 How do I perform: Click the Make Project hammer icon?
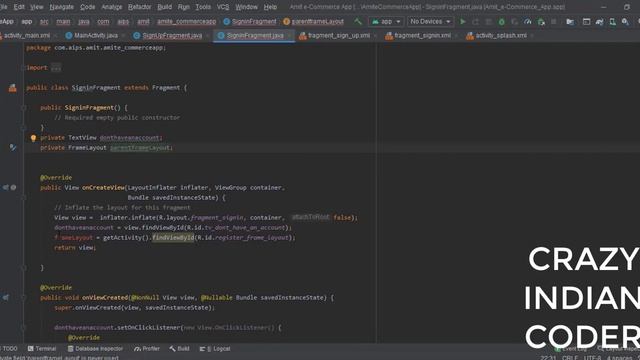coord(358,22)
